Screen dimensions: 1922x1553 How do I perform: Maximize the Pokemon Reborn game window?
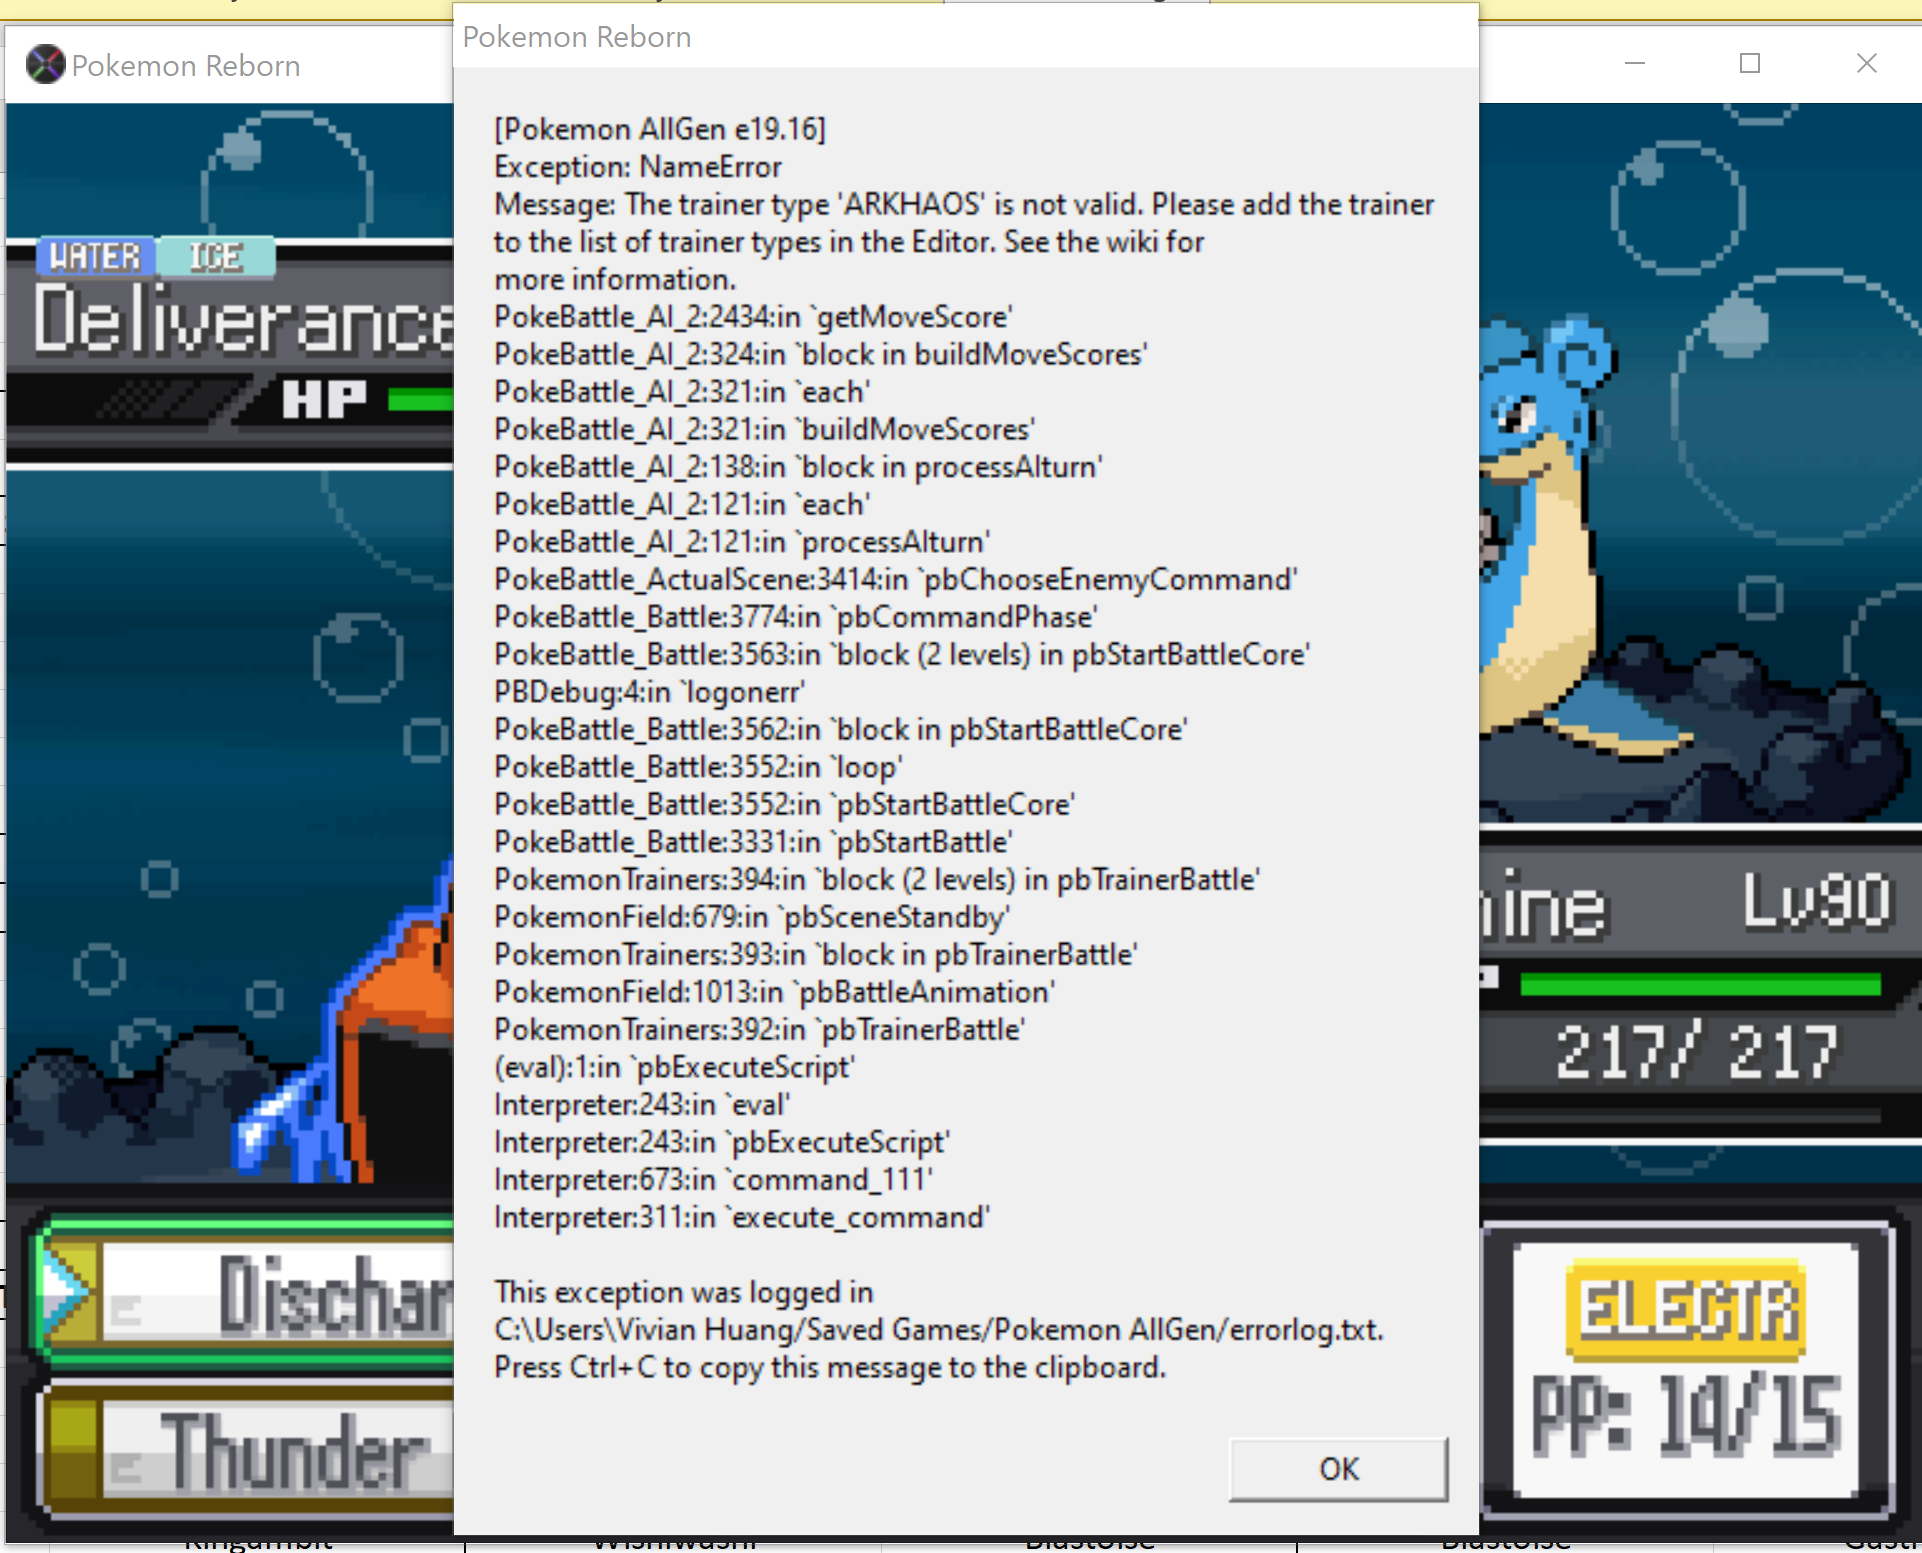click(x=1750, y=64)
